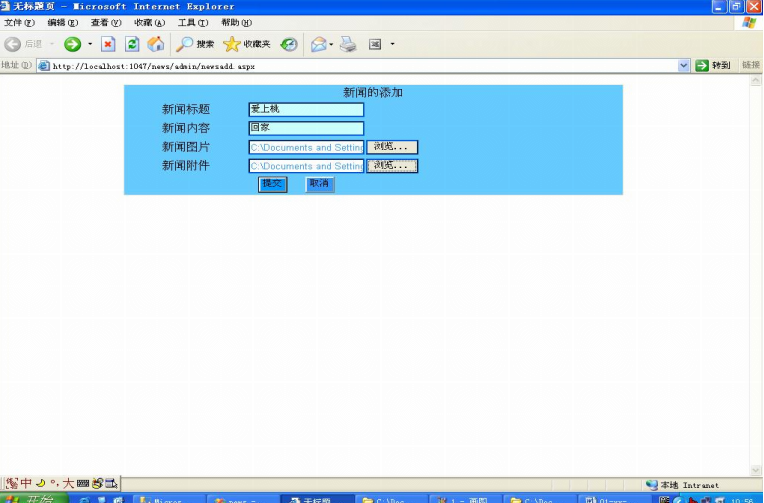Open the History clock icon
764x503 pixels.
(289, 44)
